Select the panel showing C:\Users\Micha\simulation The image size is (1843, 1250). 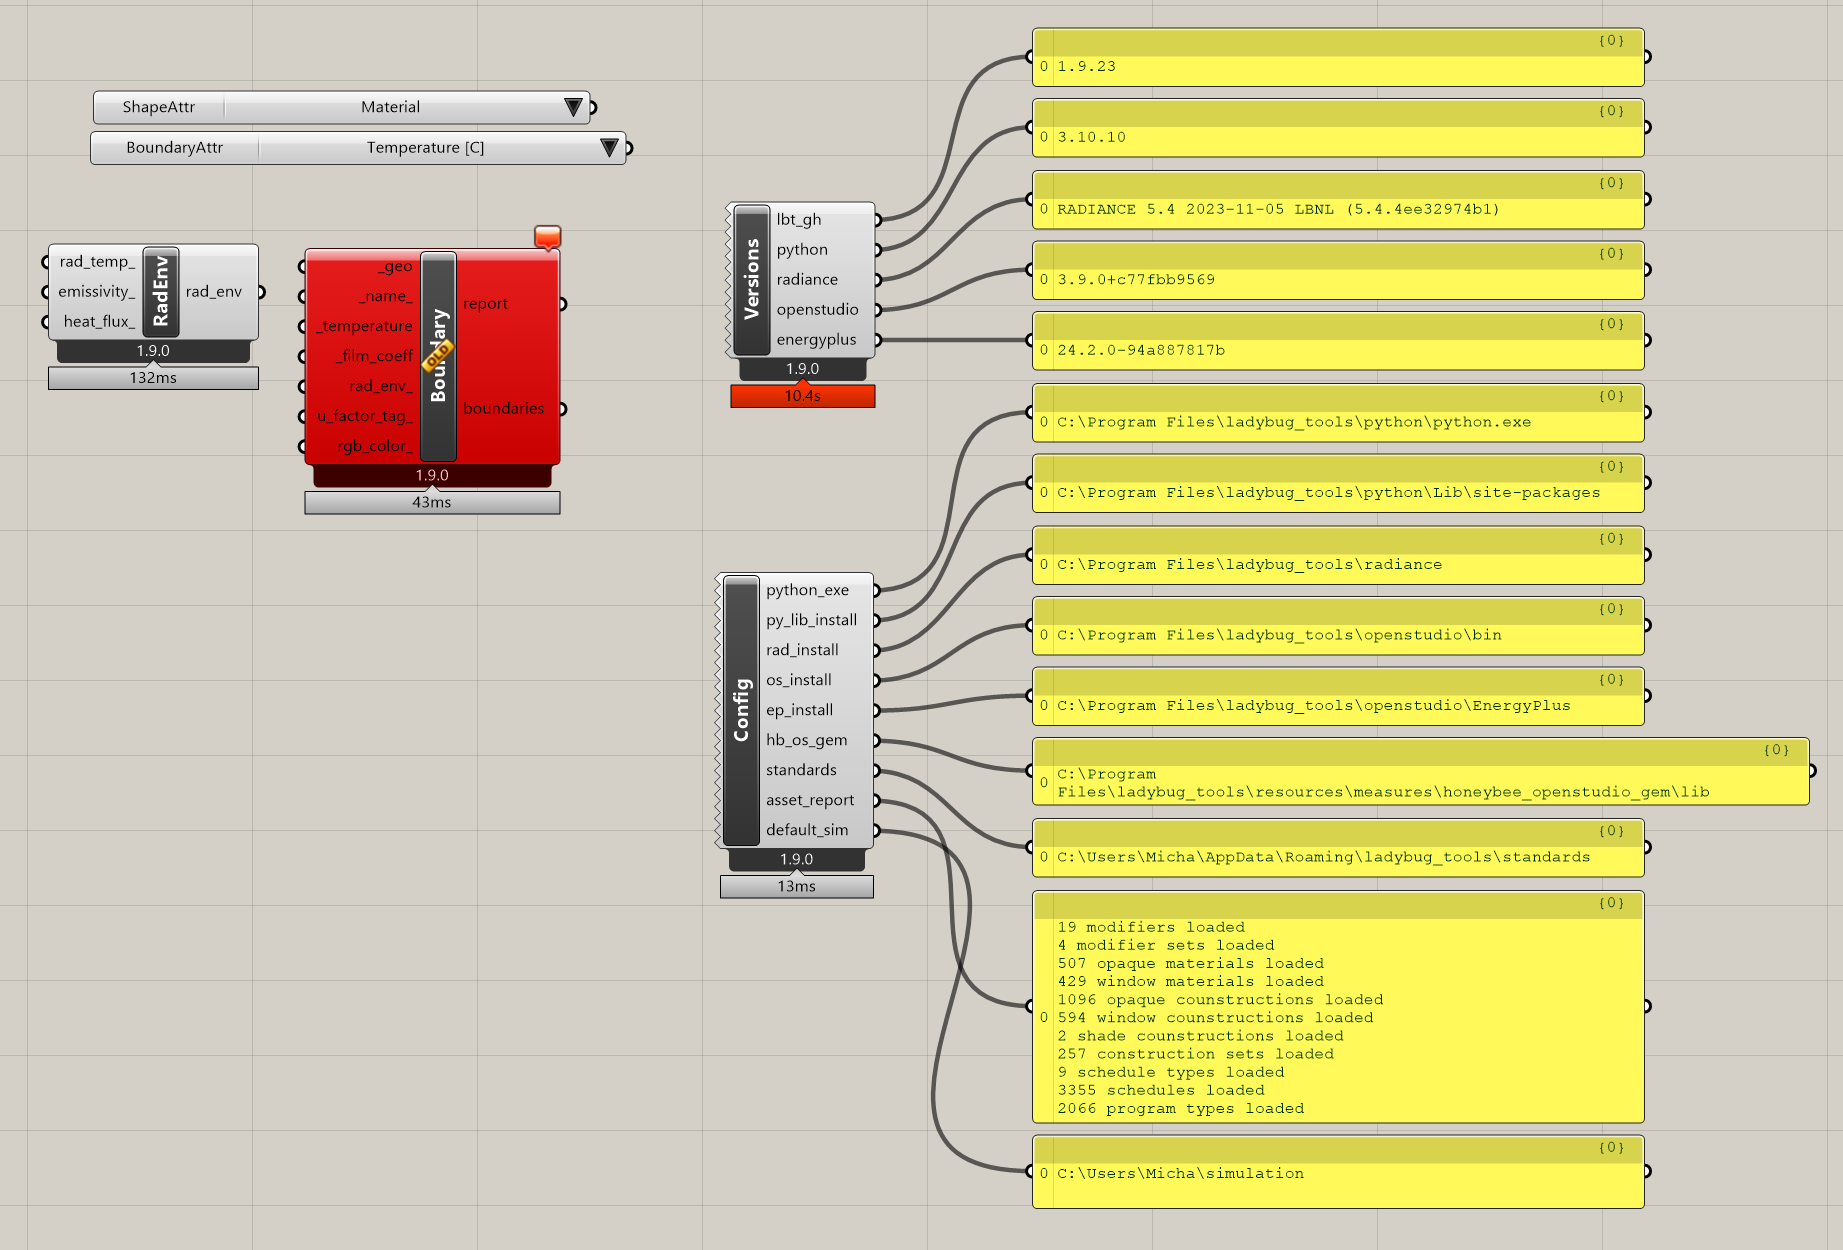(x=1338, y=1173)
